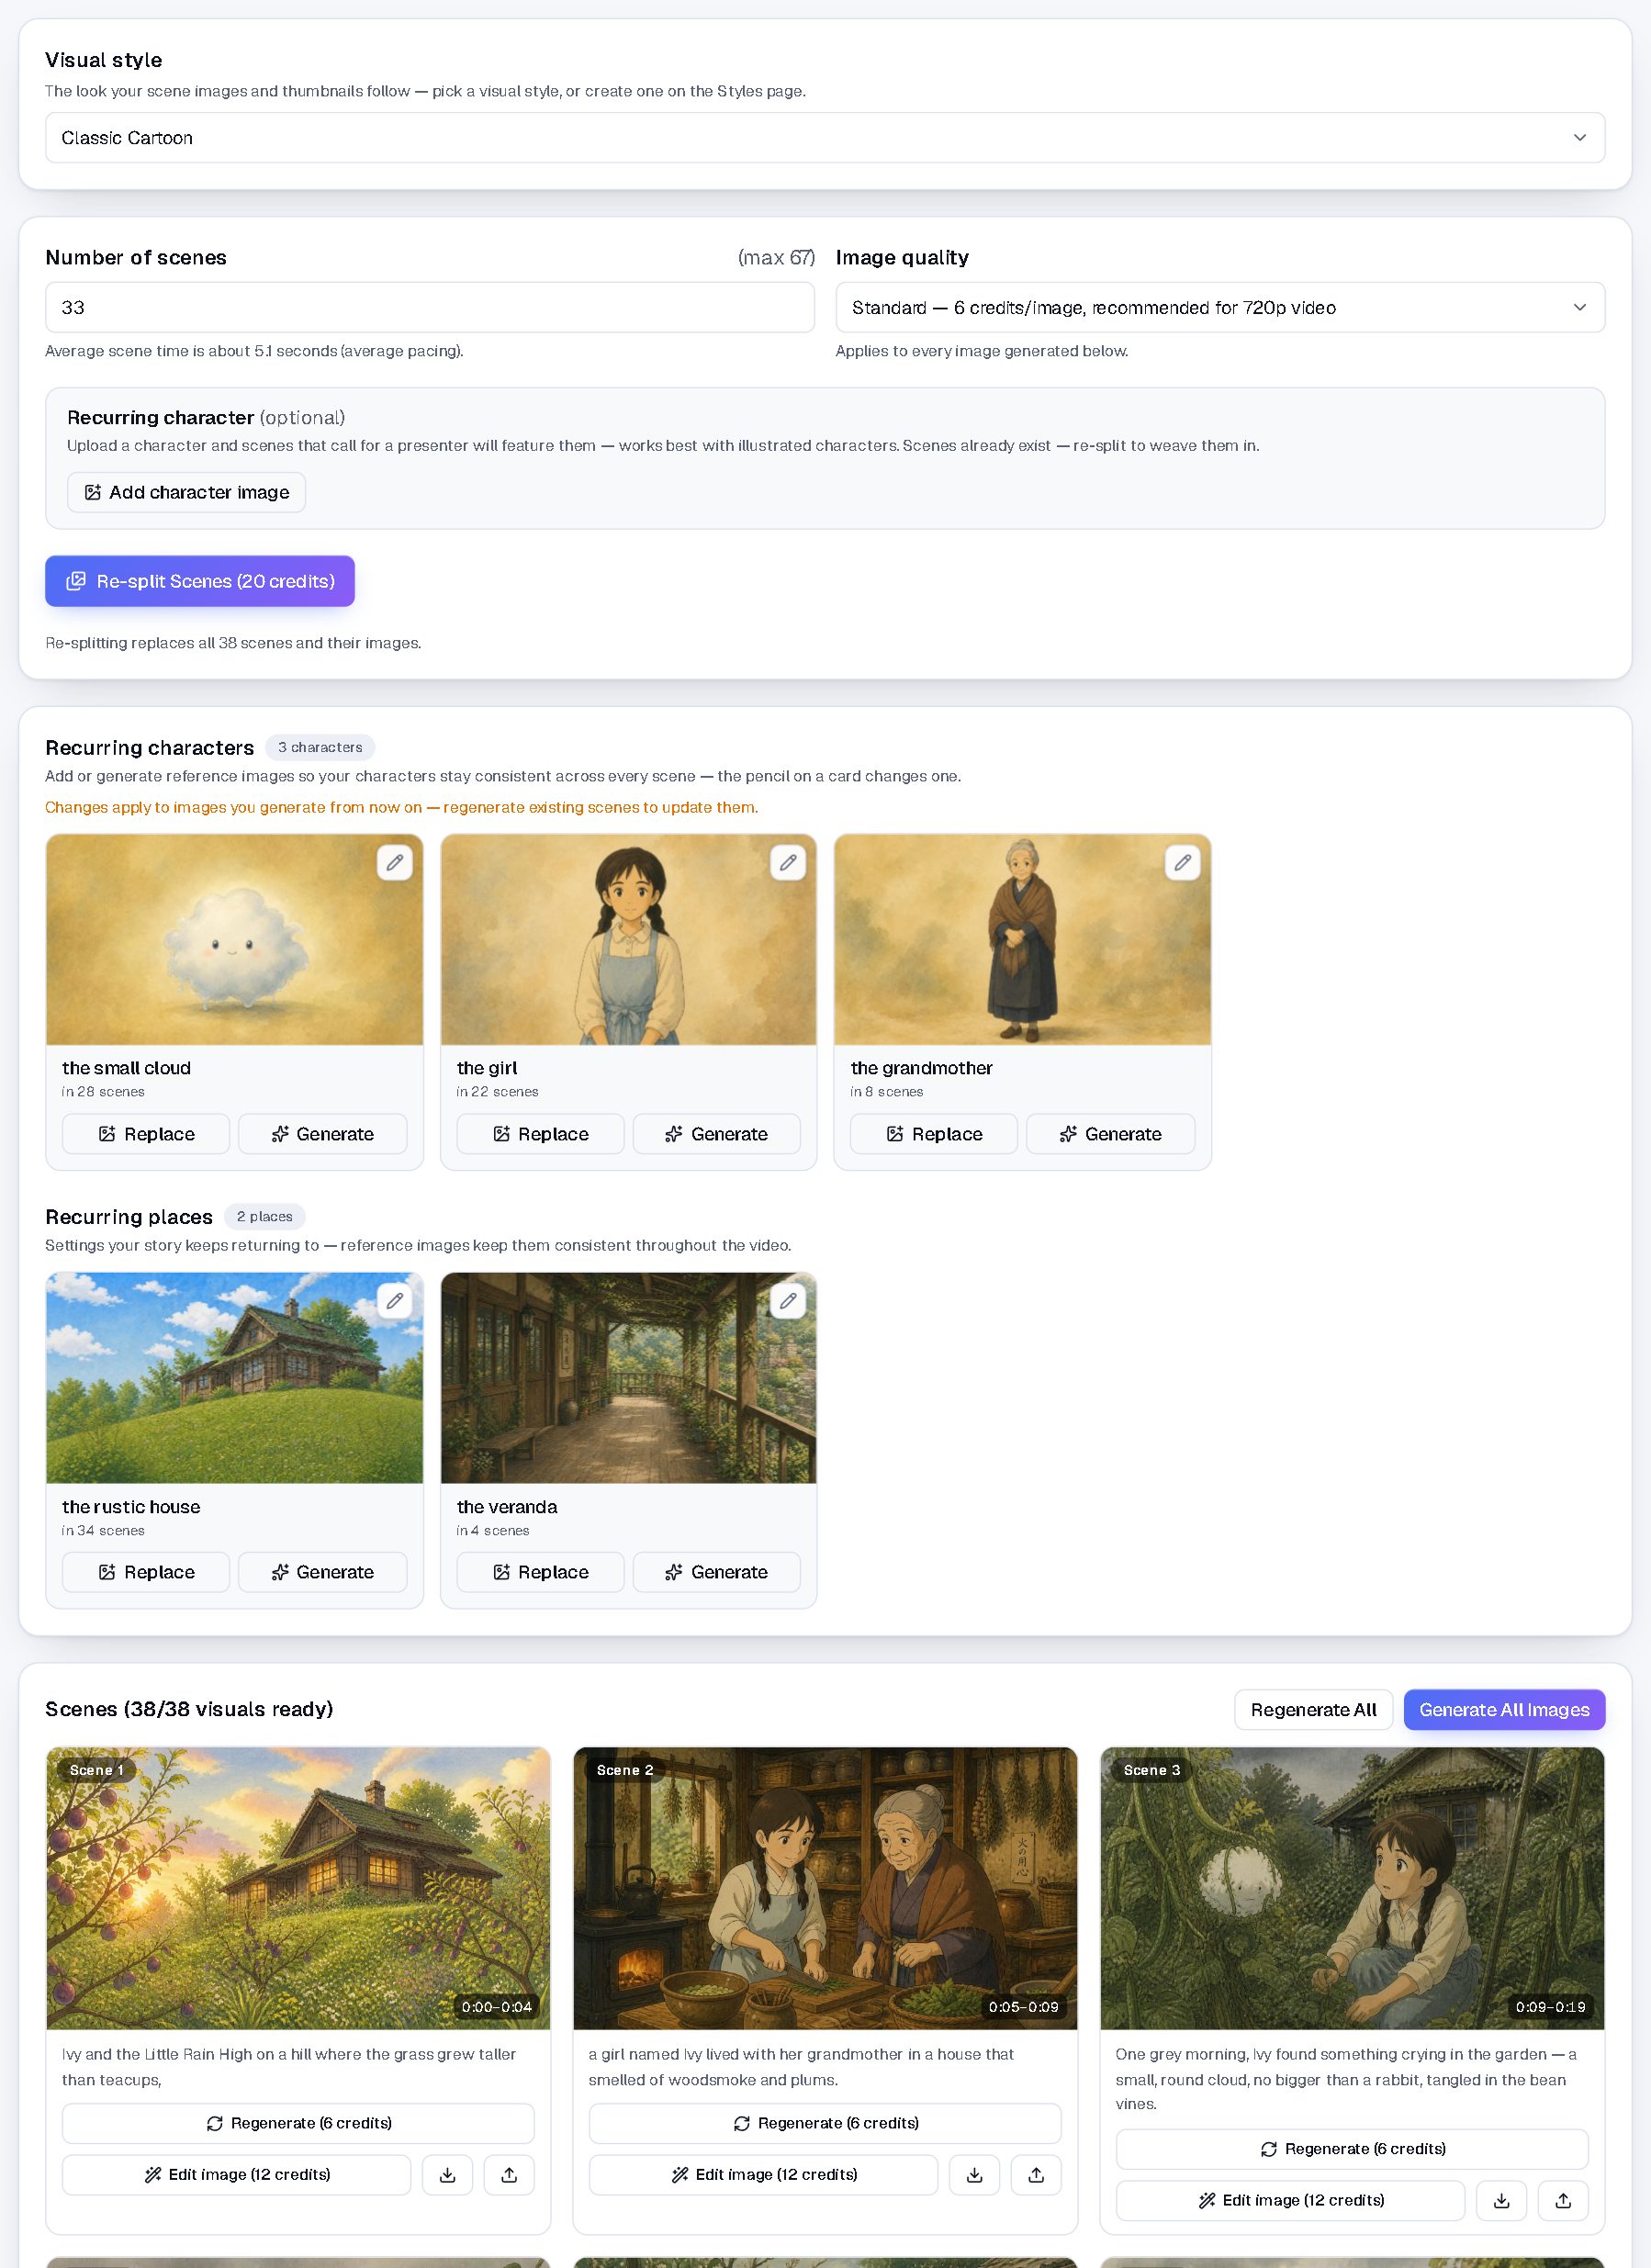Open the grandmother character thumbnail
1651x2268 pixels.
click(x=1022, y=940)
